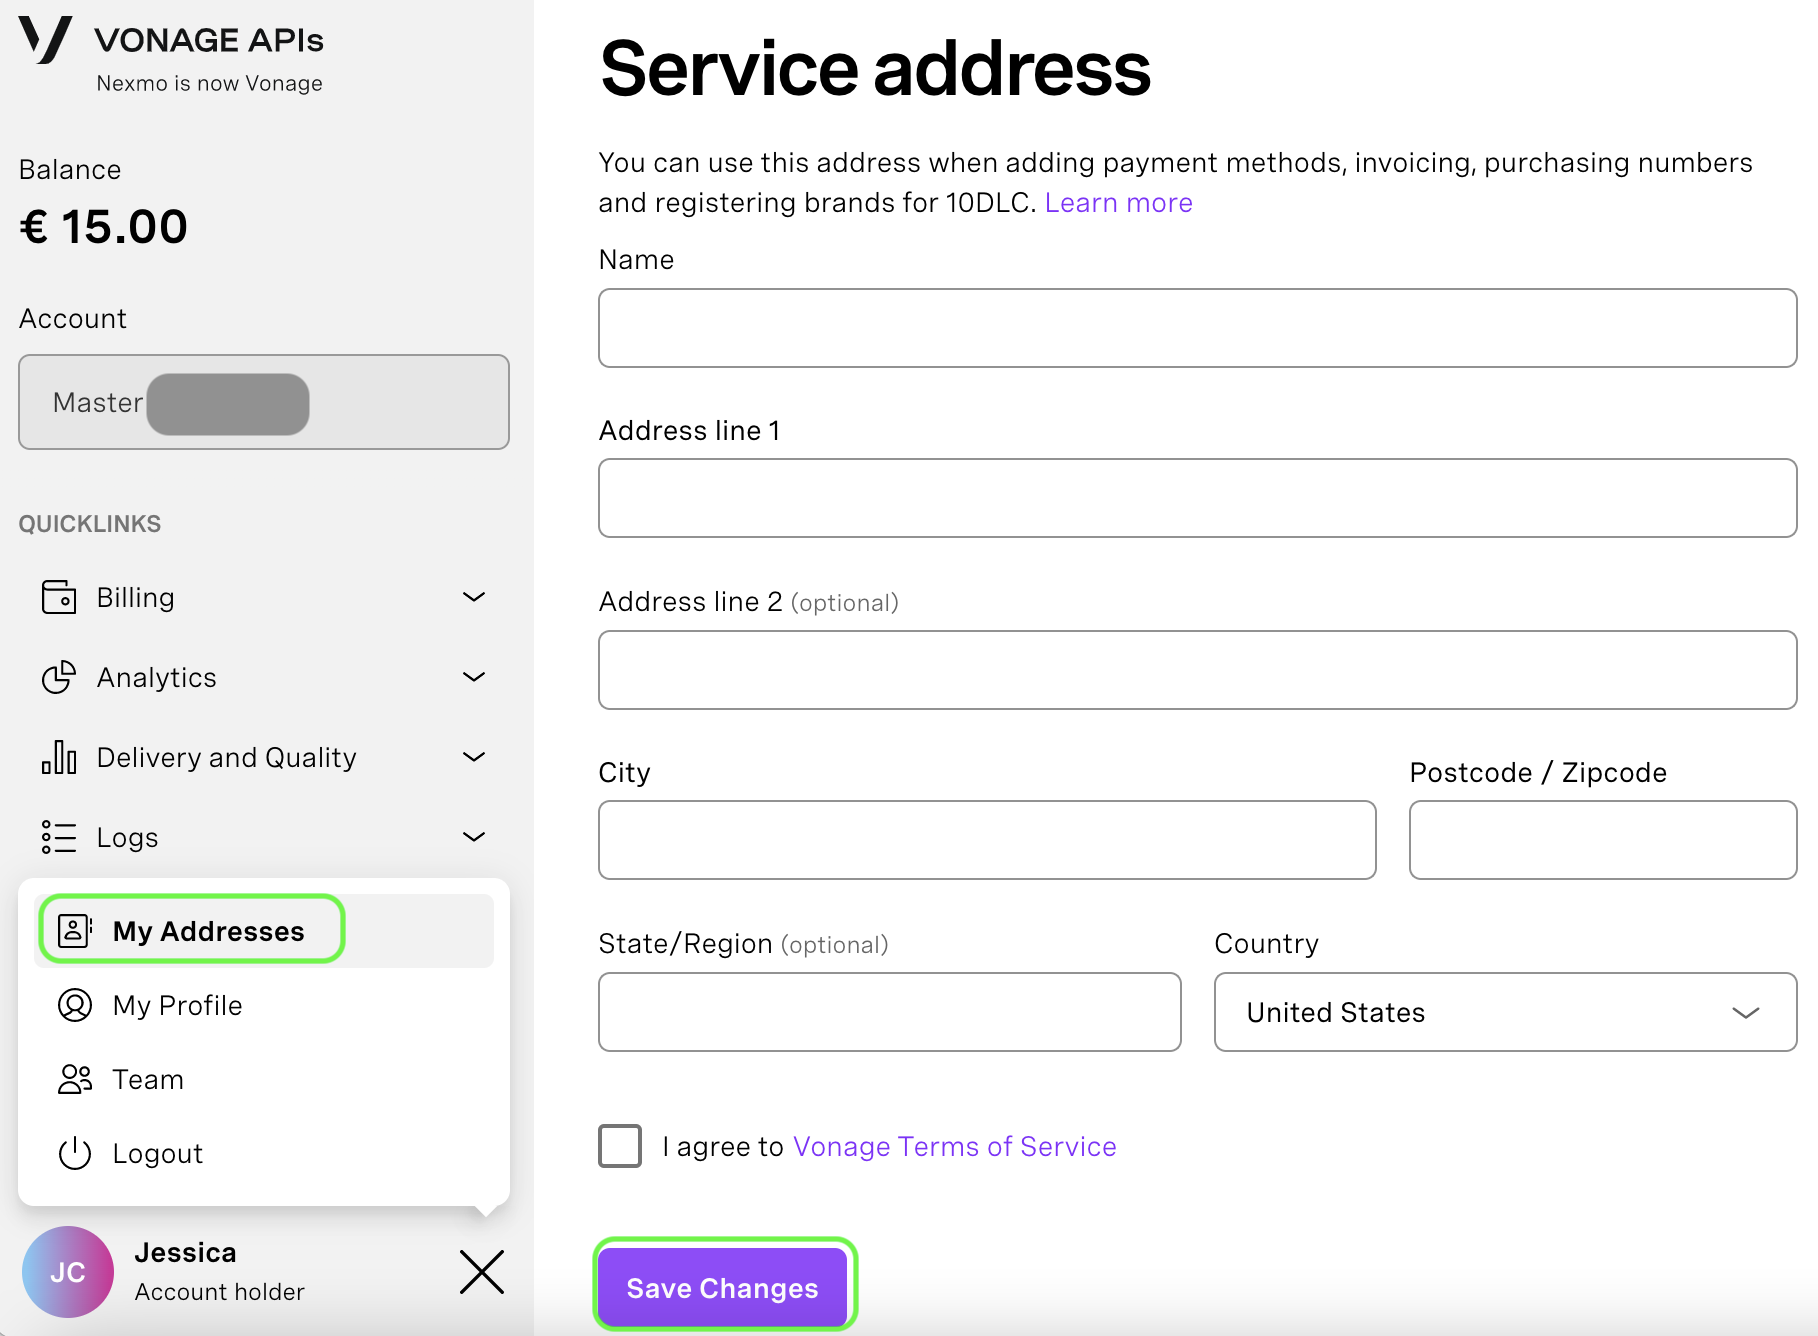Open the Learn more link

[1118, 202]
